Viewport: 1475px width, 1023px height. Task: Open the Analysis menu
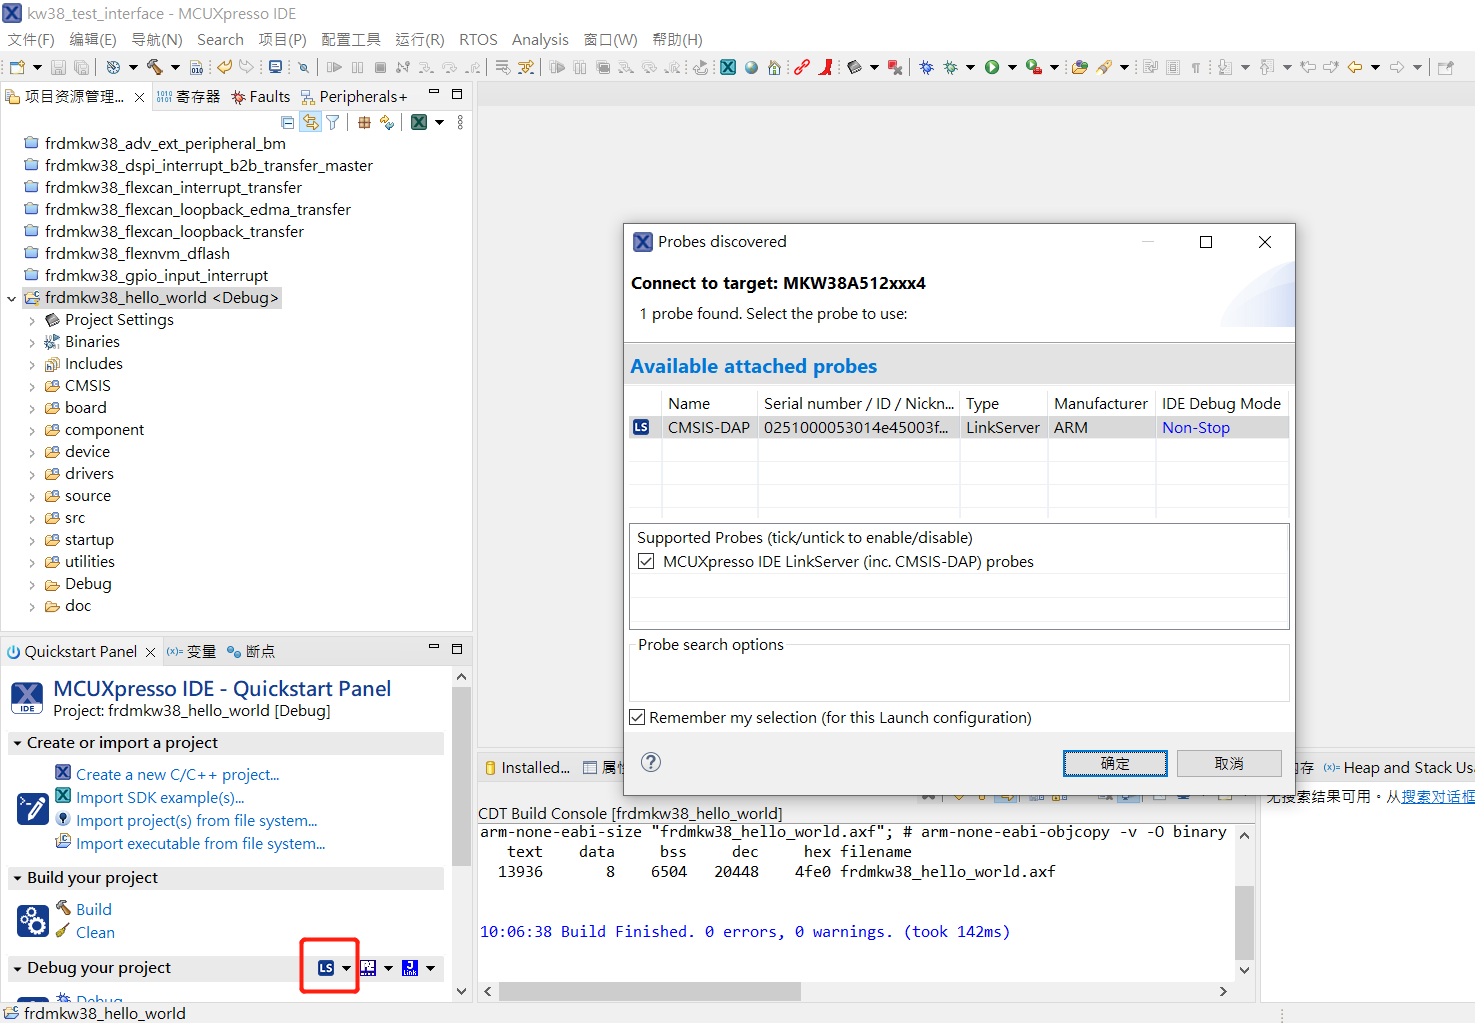point(540,40)
